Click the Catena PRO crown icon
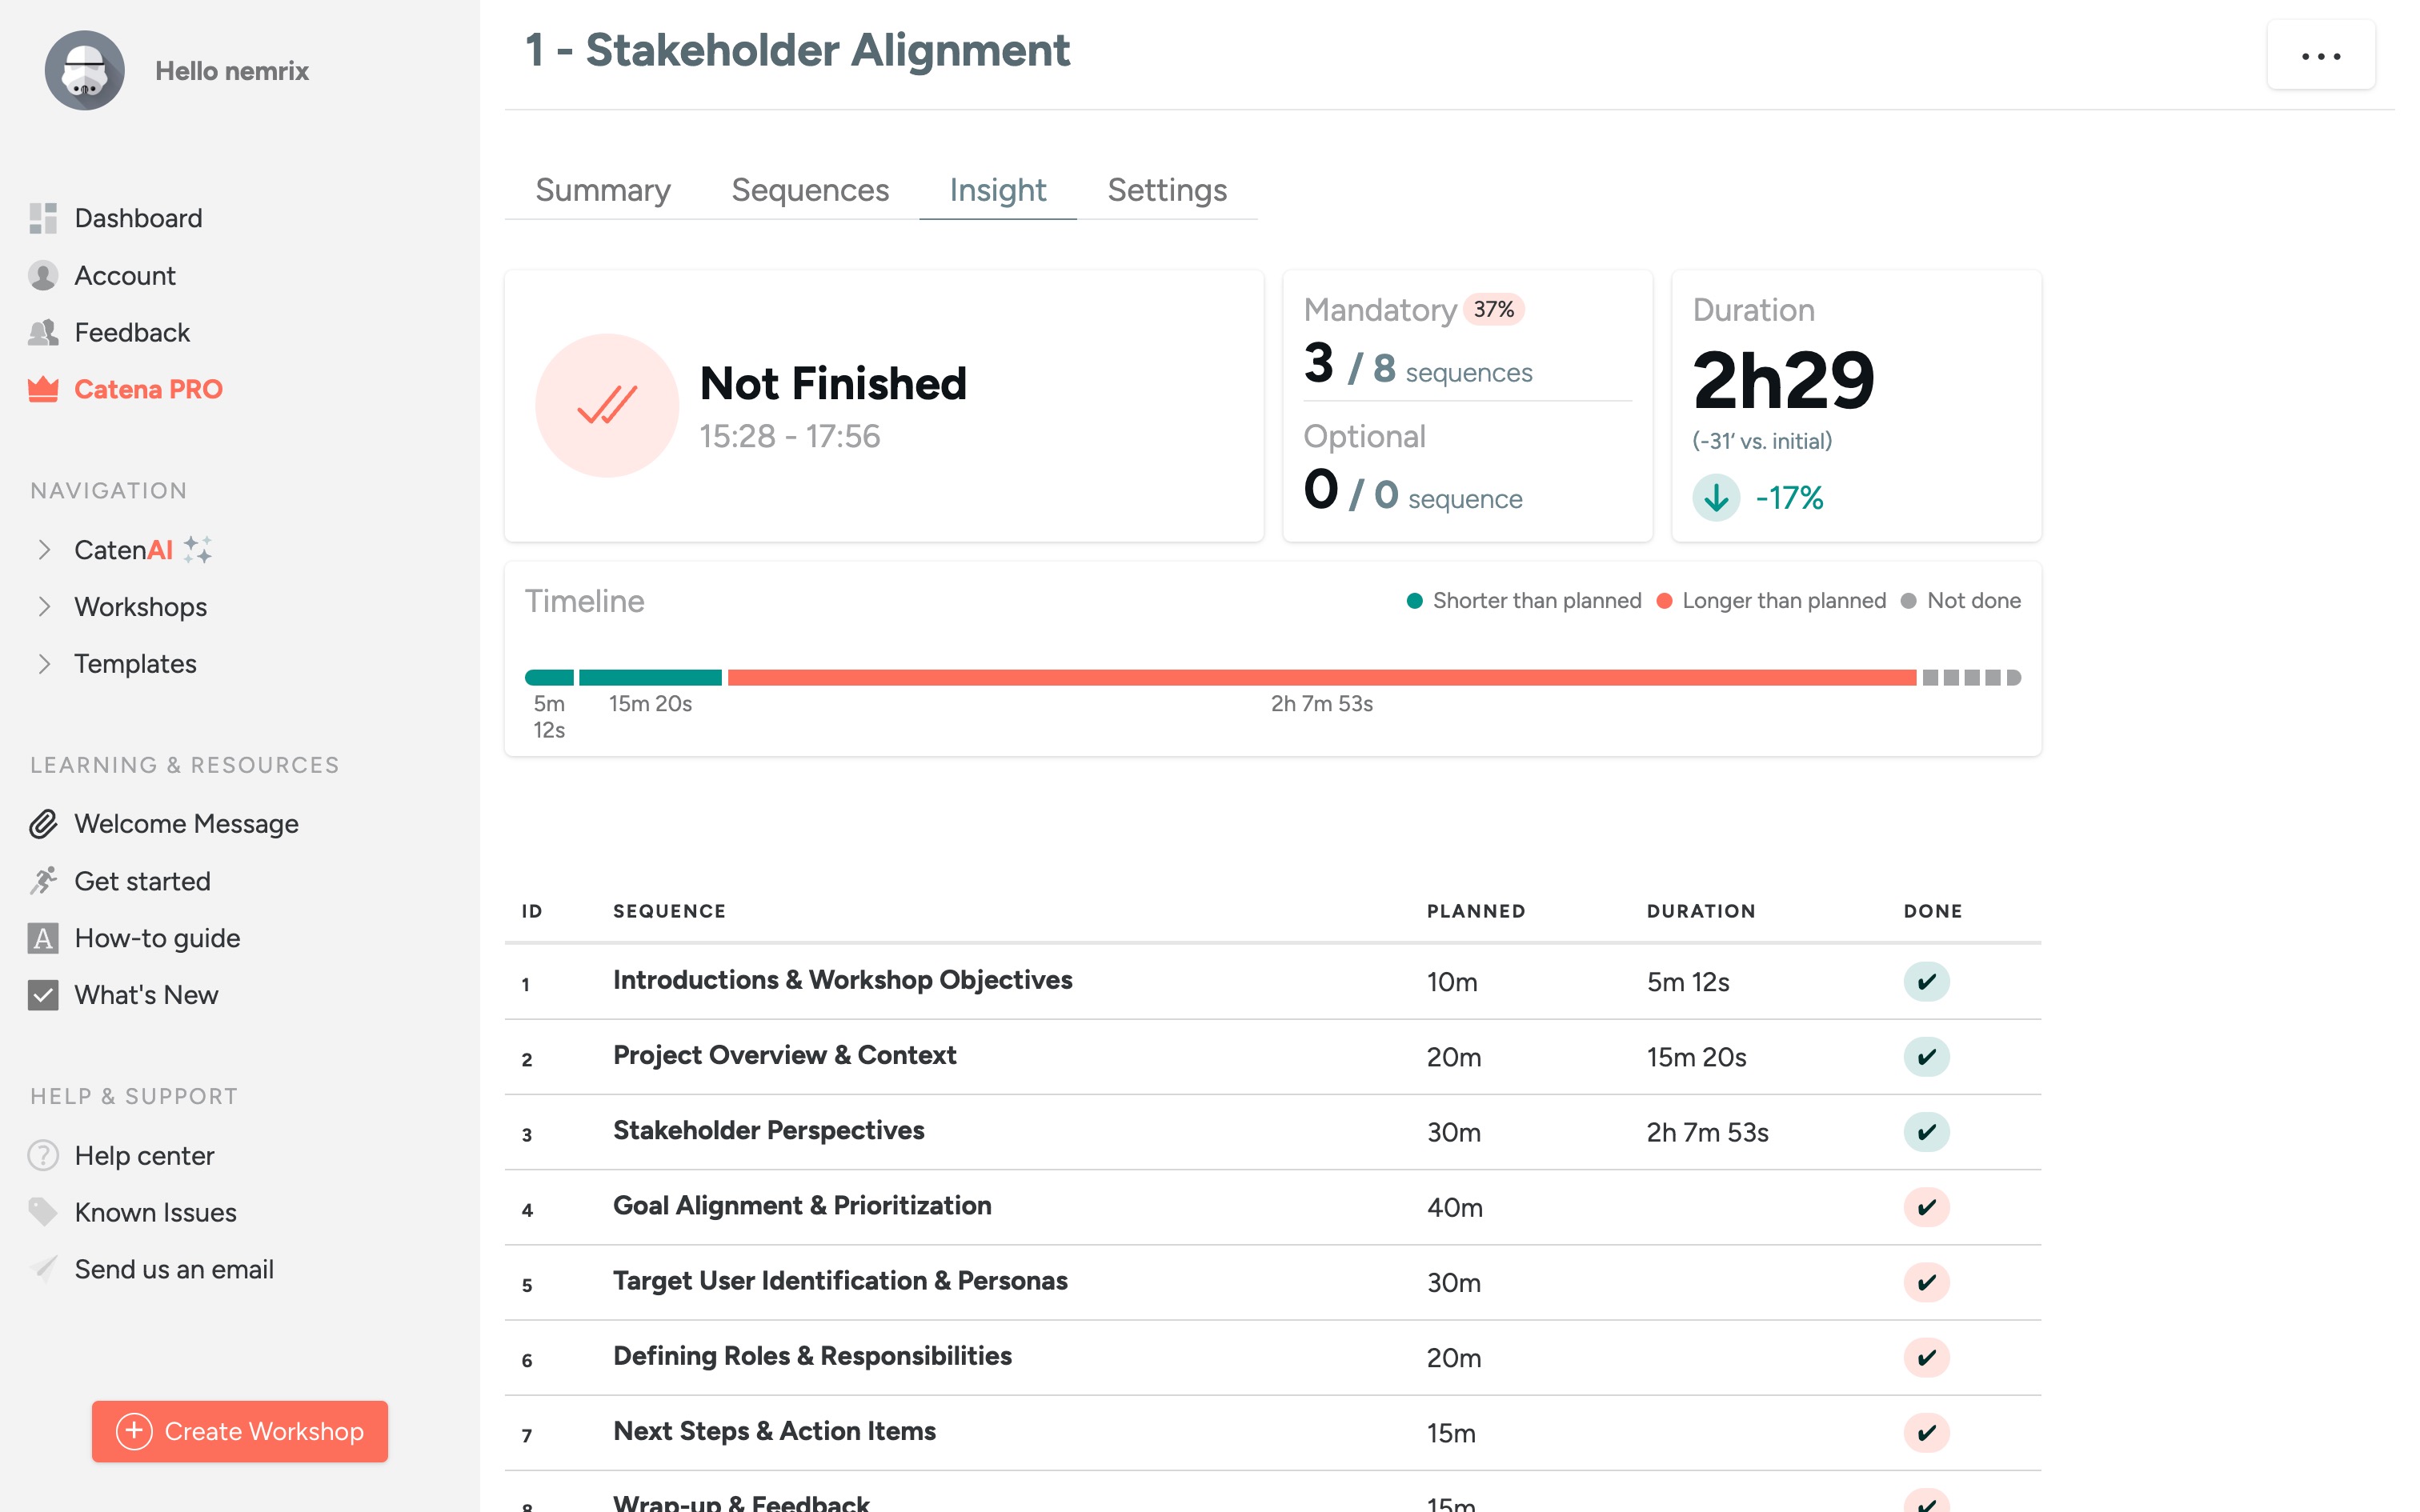The width and height of the screenshot is (2420, 1512). [43, 389]
